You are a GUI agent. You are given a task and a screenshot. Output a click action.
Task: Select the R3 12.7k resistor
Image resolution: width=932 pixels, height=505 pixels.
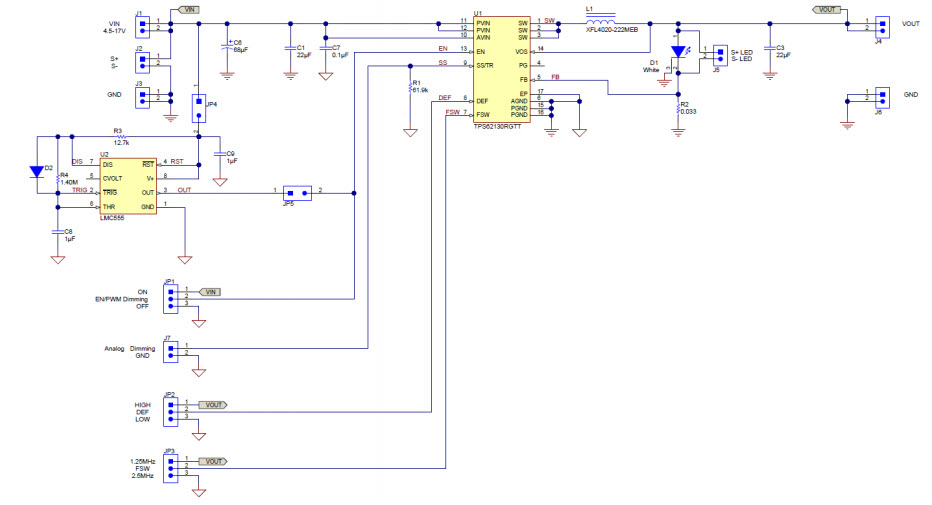coord(121,140)
